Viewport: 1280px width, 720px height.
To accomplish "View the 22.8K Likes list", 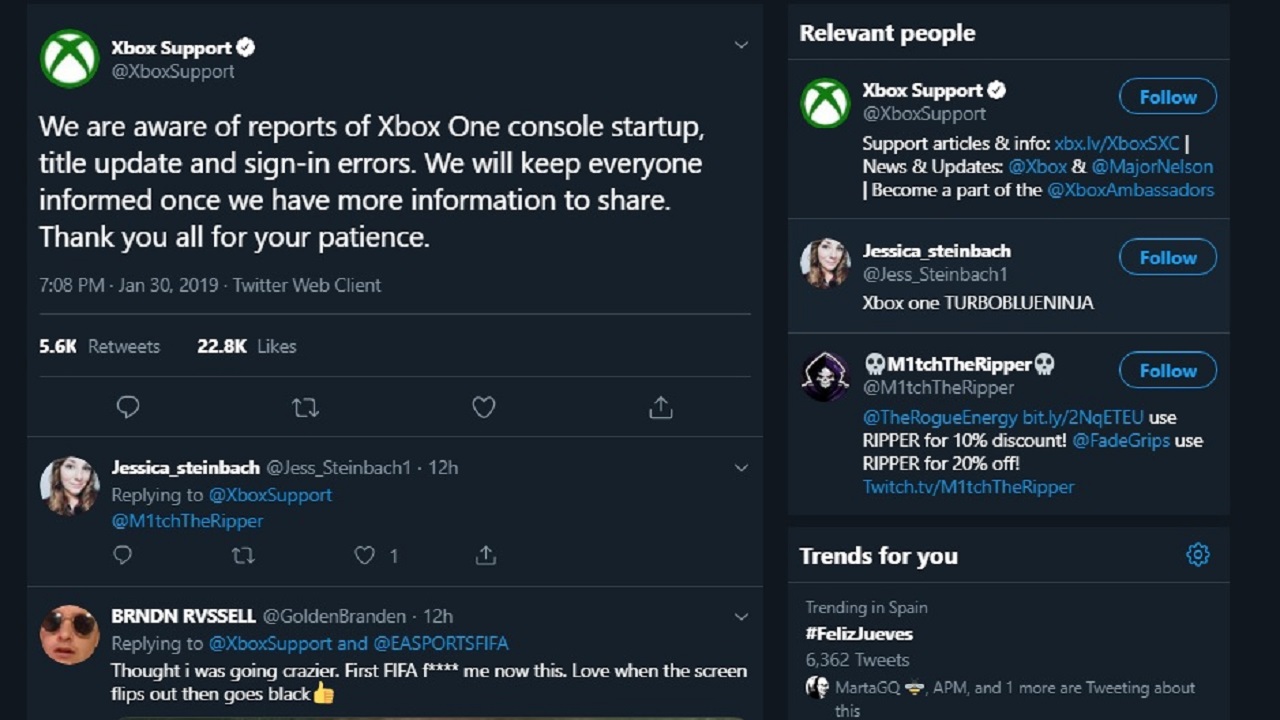I will click(x=247, y=346).
